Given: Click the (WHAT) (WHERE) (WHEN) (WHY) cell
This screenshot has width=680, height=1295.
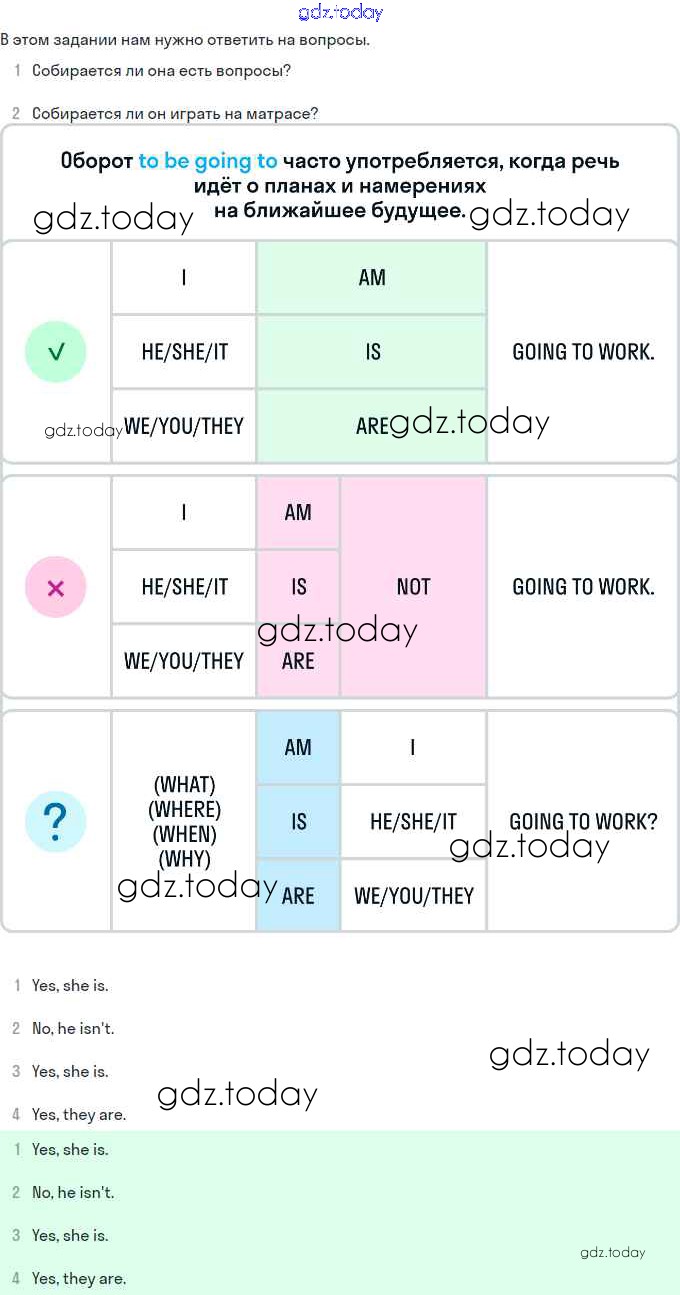Looking at the screenshot, I should 184,821.
